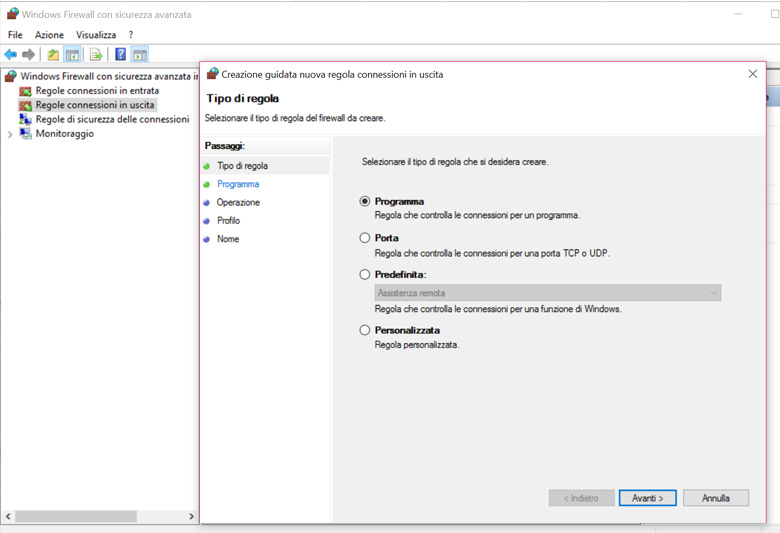780x533 pixels.
Task: Open the Assistenza remota dropdown list
Action: 548,293
